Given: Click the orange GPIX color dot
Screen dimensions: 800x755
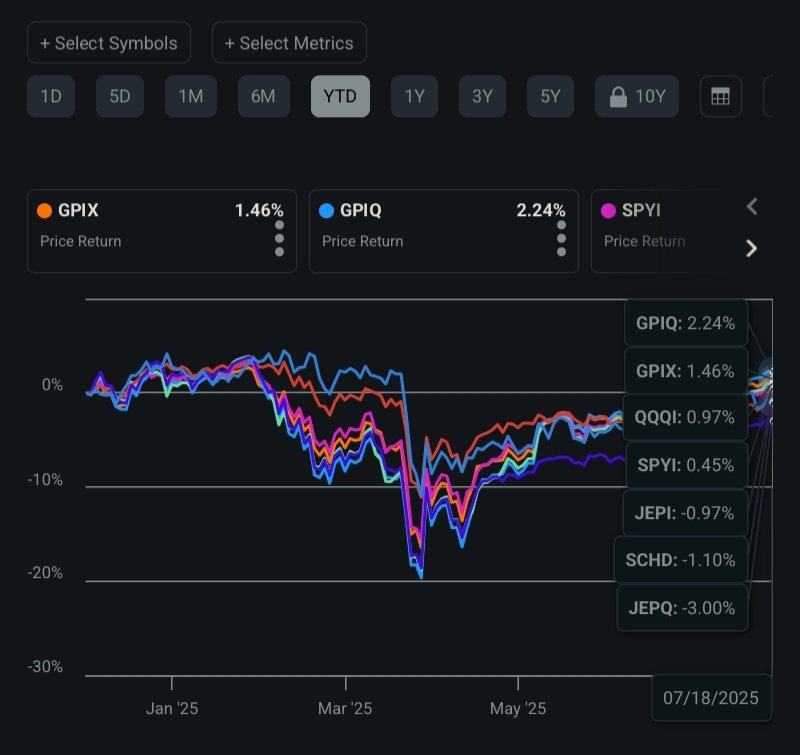Looking at the screenshot, I should pos(44,211).
